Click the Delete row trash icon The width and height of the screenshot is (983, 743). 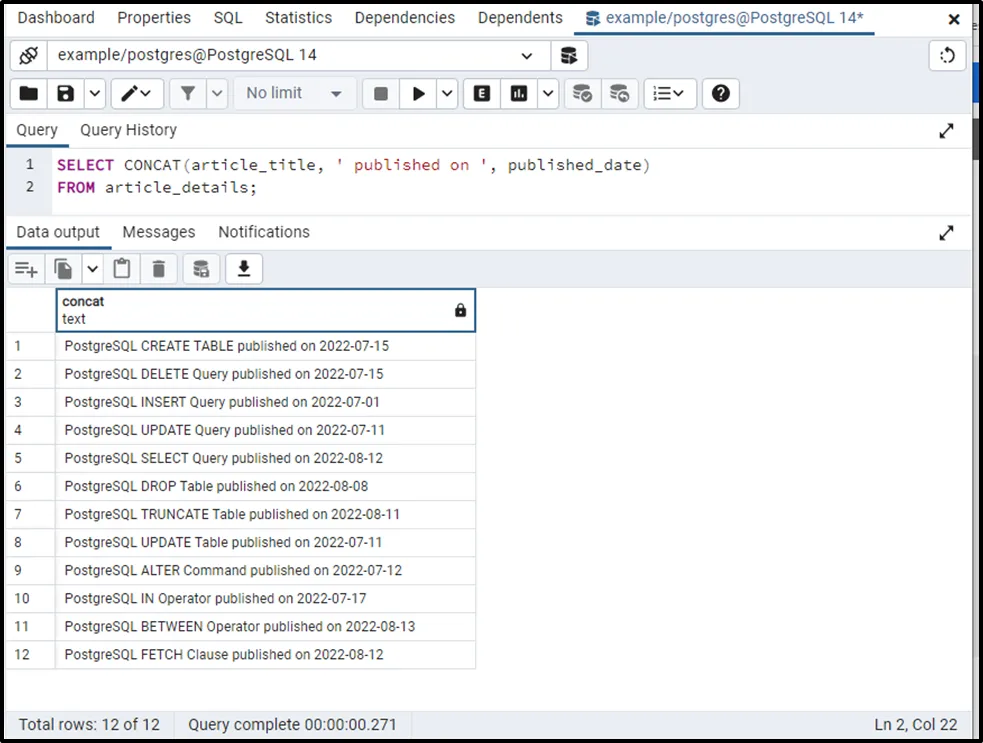point(158,268)
